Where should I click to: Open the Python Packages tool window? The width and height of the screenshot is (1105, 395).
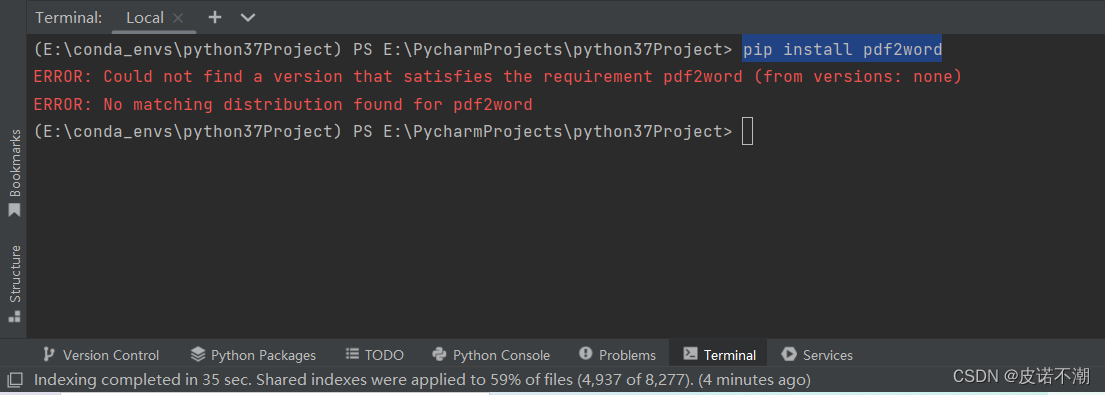[254, 355]
